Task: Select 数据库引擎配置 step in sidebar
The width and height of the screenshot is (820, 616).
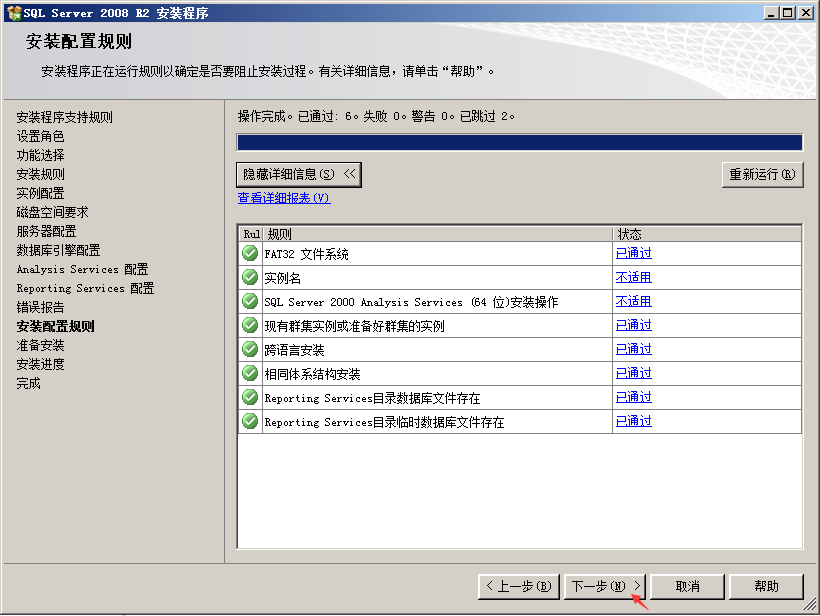Action: click(58, 250)
